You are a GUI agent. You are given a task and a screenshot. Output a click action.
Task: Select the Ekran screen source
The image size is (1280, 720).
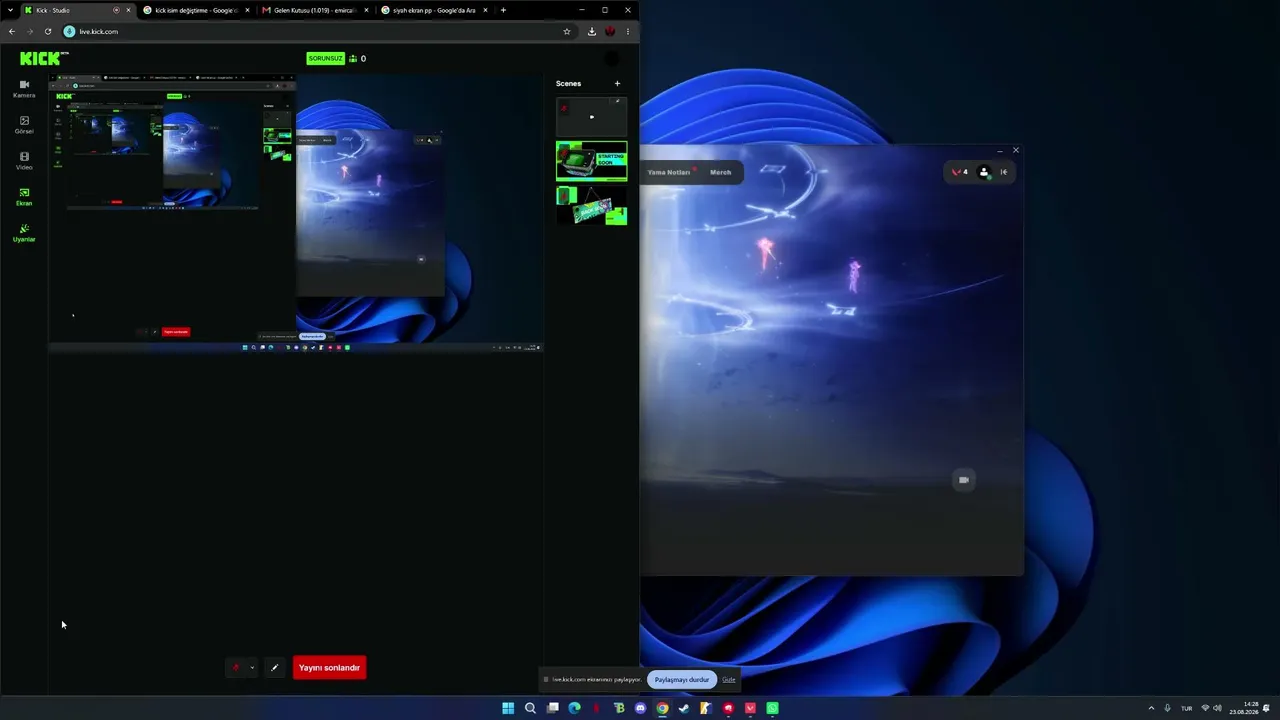[24, 197]
